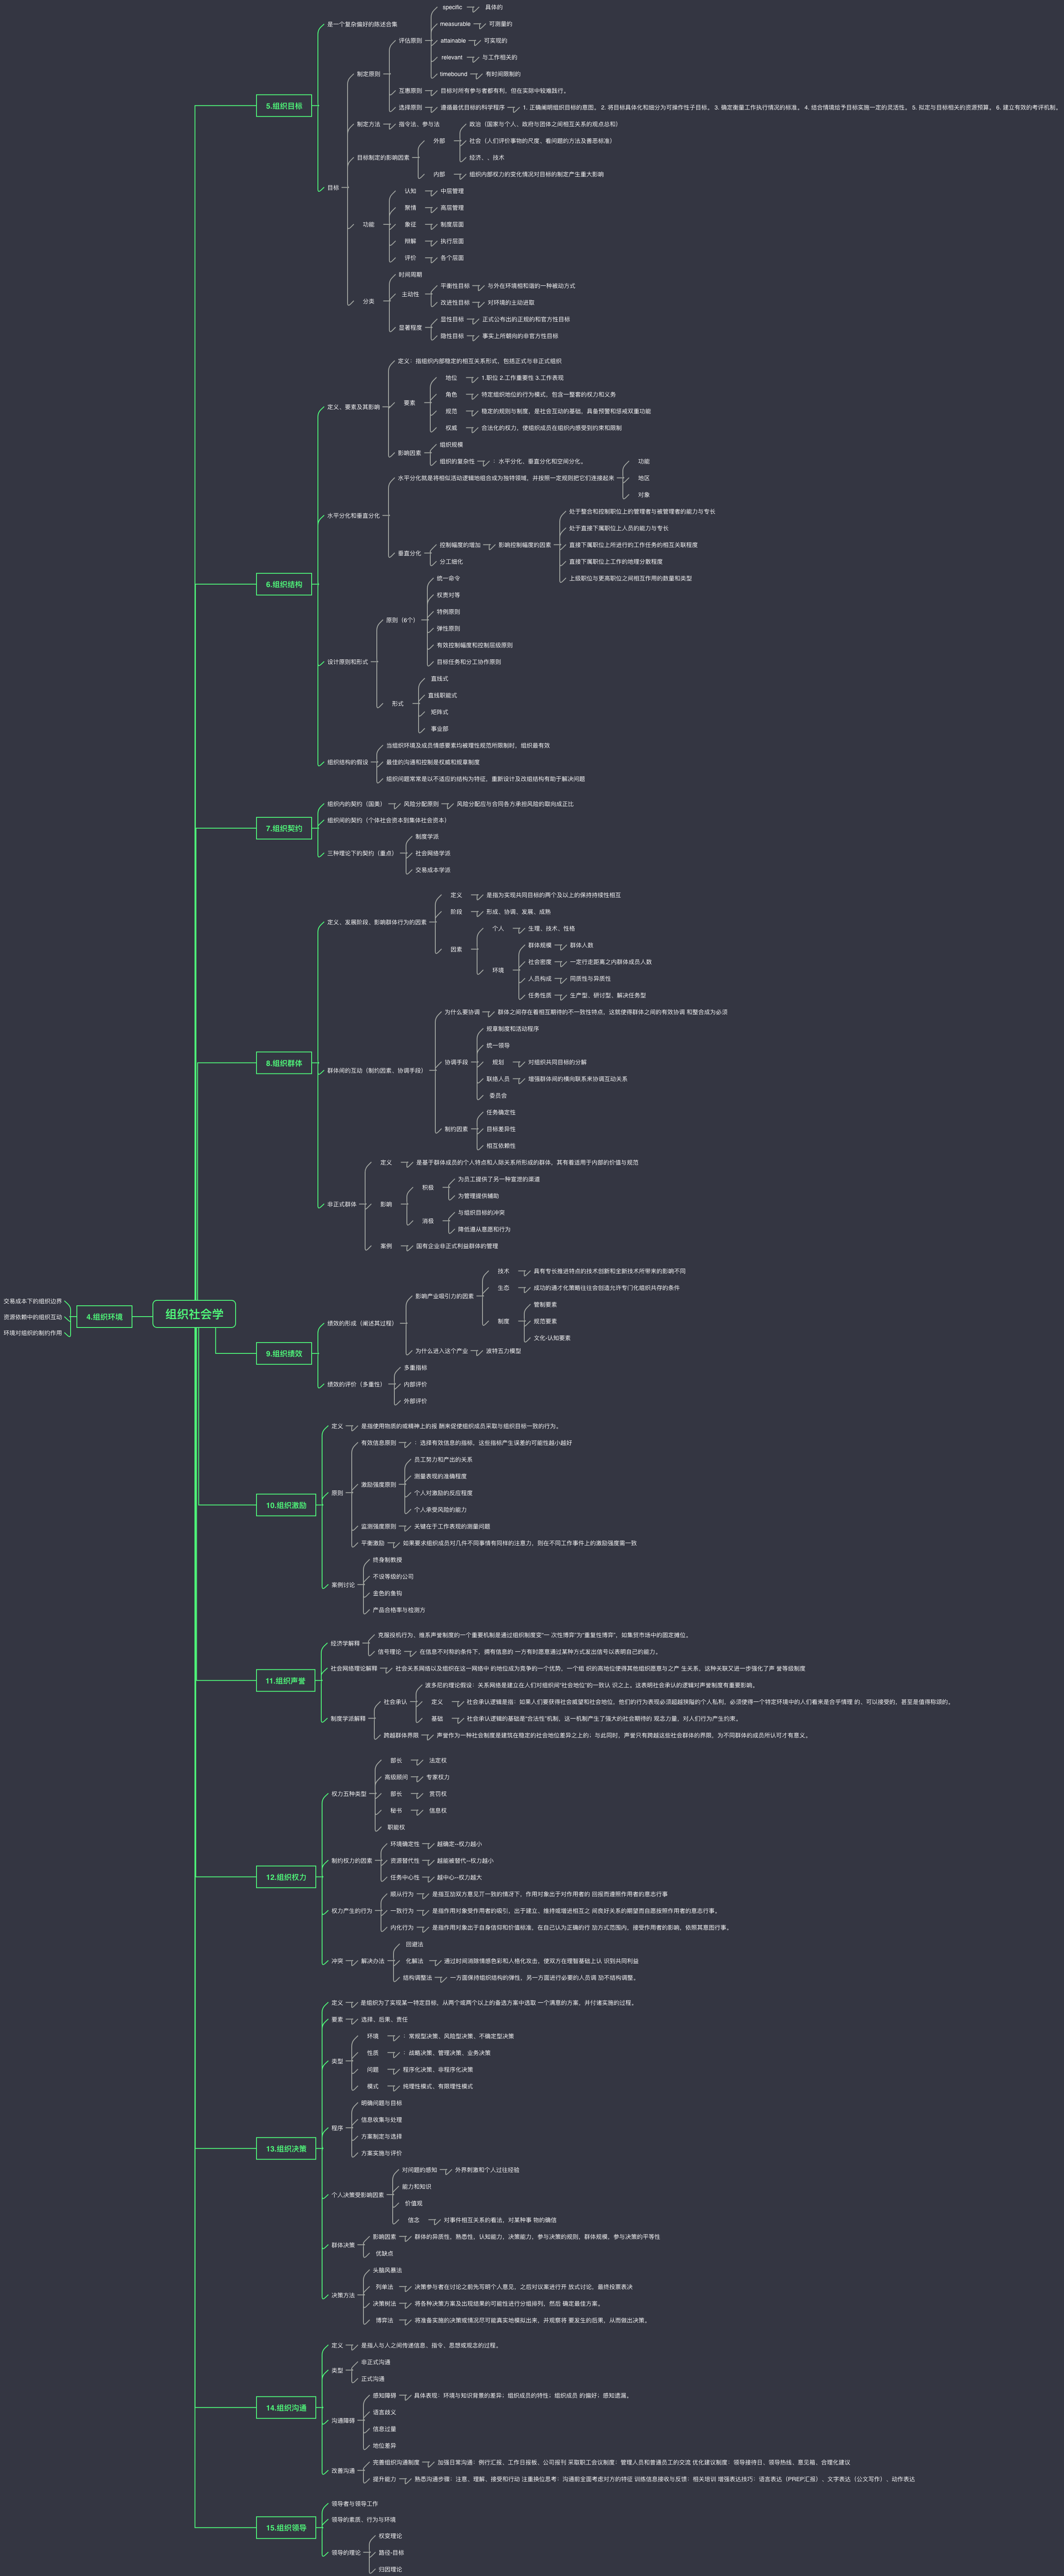The image size is (1064, 2576).
Task: Click the 产品合格率与检测方 node
Action: pyautogui.click(x=399, y=1610)
